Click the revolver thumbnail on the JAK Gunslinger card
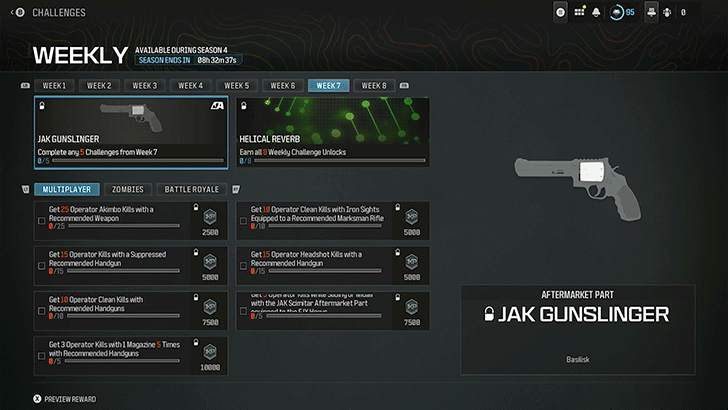Image resolution: width=728 pixels, height=410 pixels. click(x=131, y=116)
